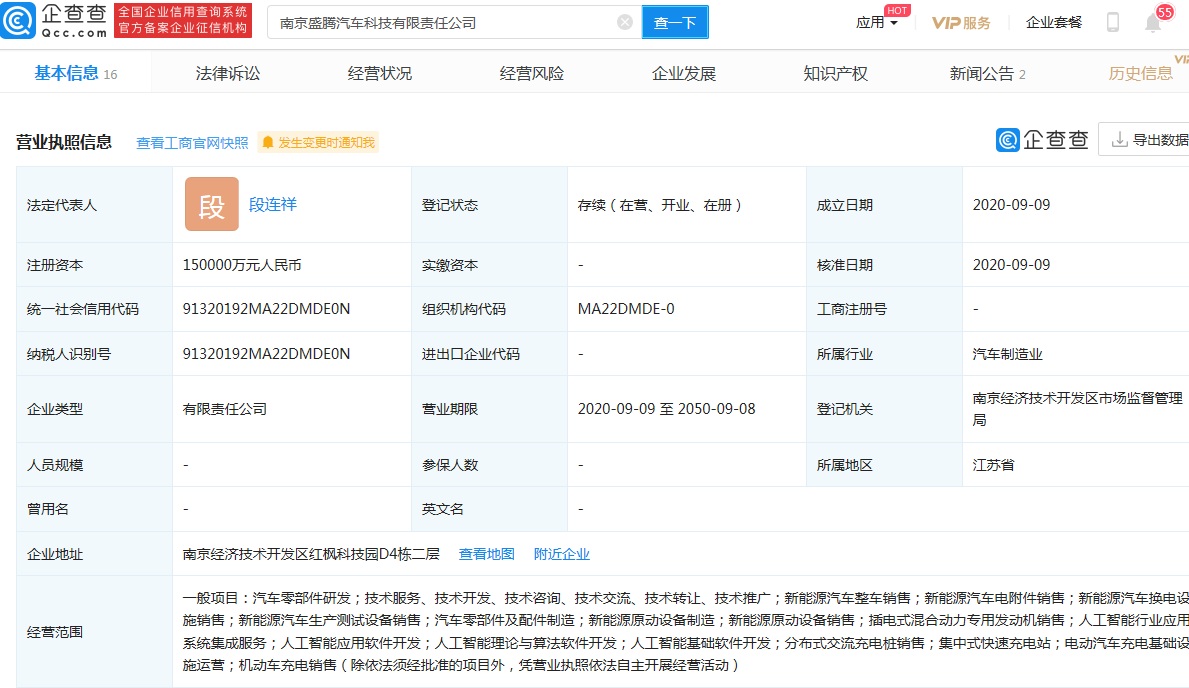This screenshot has width=1189, height=688.
Task: Clear the search box using the × icon
Action: coord(624,21)
